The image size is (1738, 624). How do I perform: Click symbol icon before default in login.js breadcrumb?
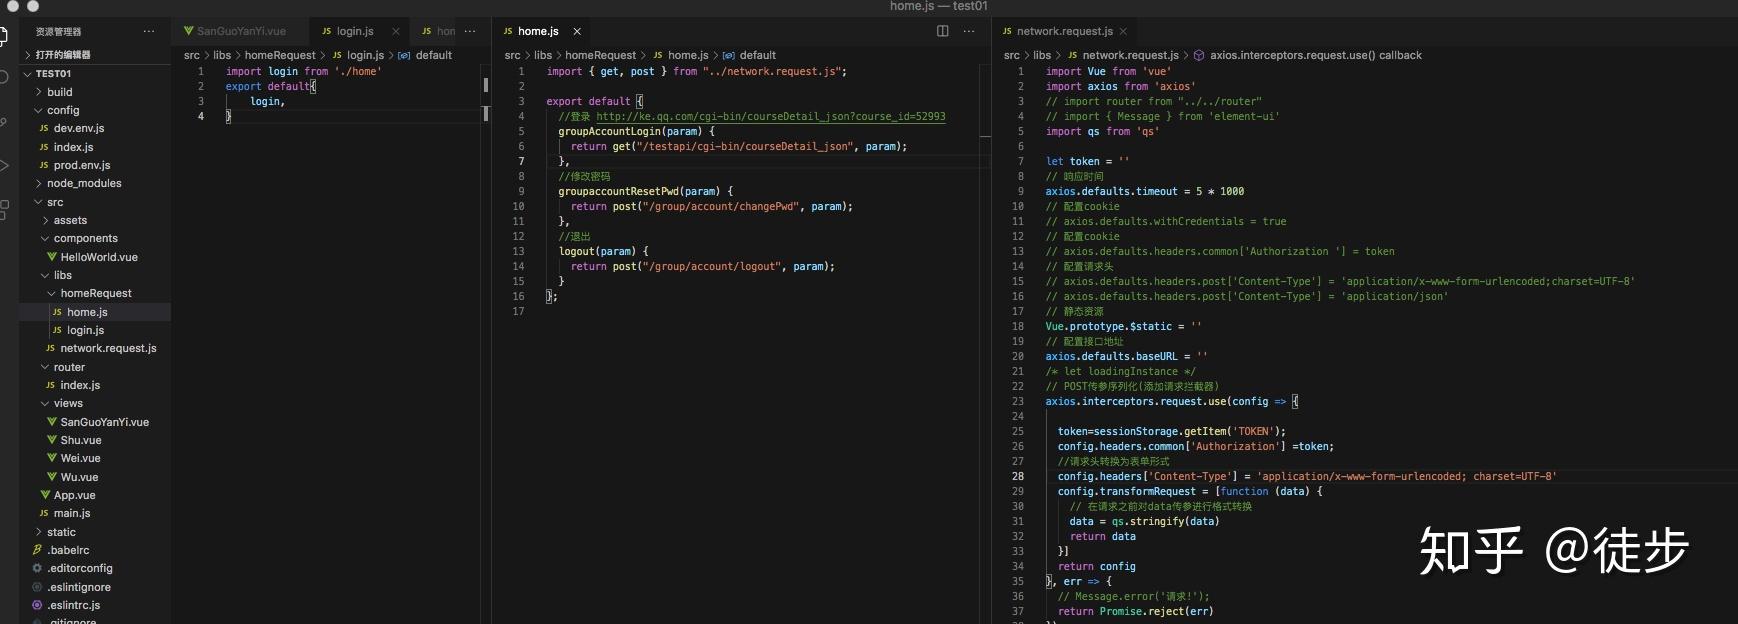point(404,55)
